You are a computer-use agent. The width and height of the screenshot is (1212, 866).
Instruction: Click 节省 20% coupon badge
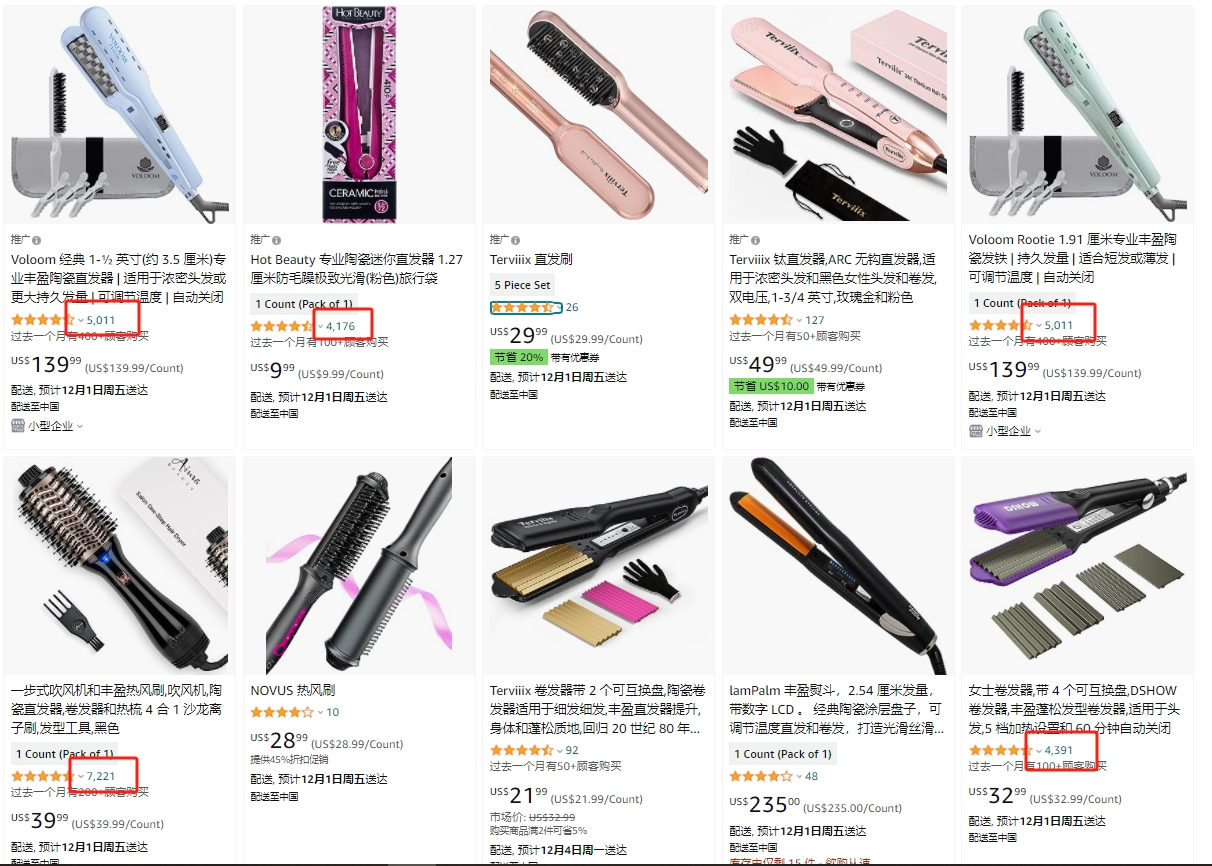pos(518,357)
